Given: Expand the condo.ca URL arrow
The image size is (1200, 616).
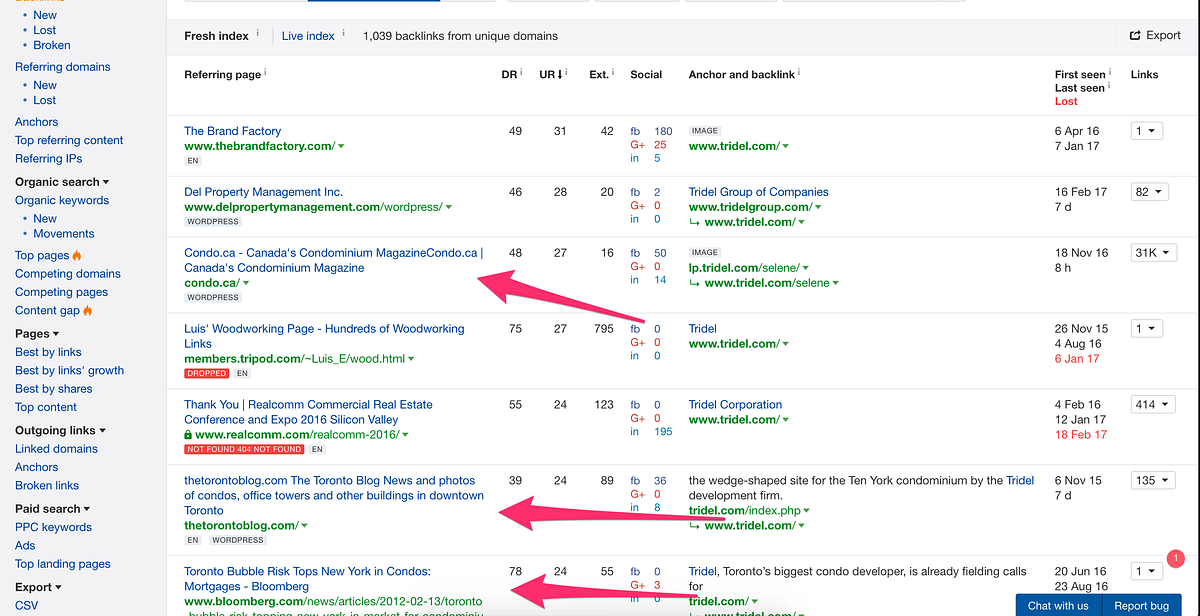Looking at the screenshot, I should [x=246, y=284].
